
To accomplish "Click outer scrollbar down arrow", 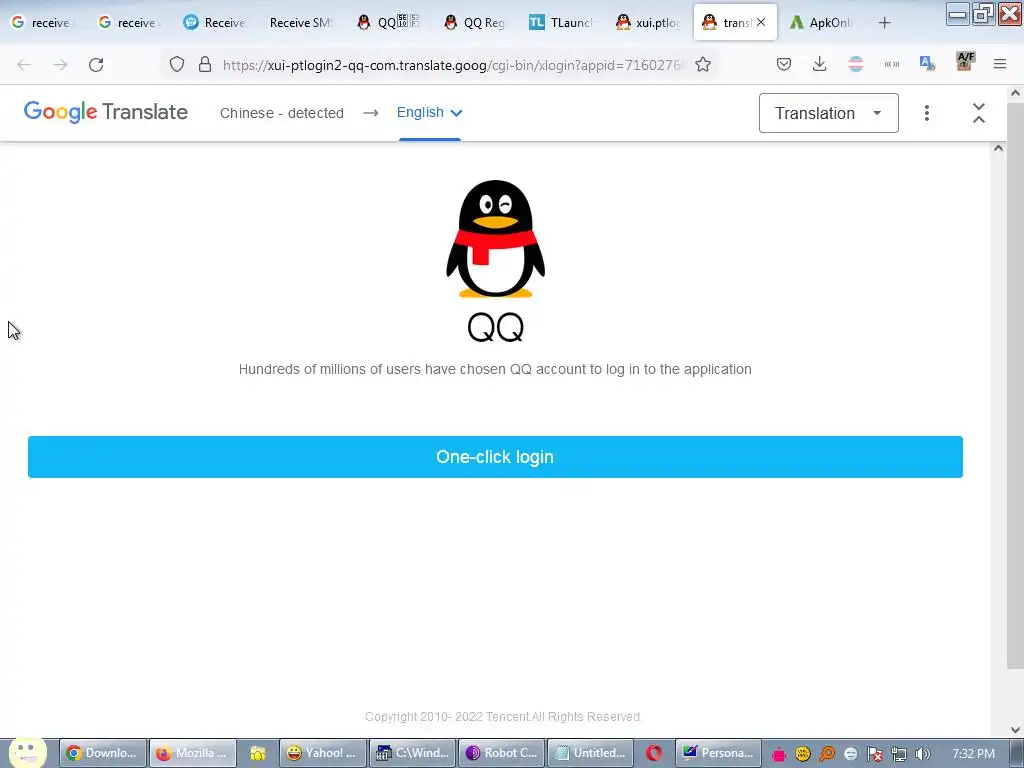I will coord(1015,729).
